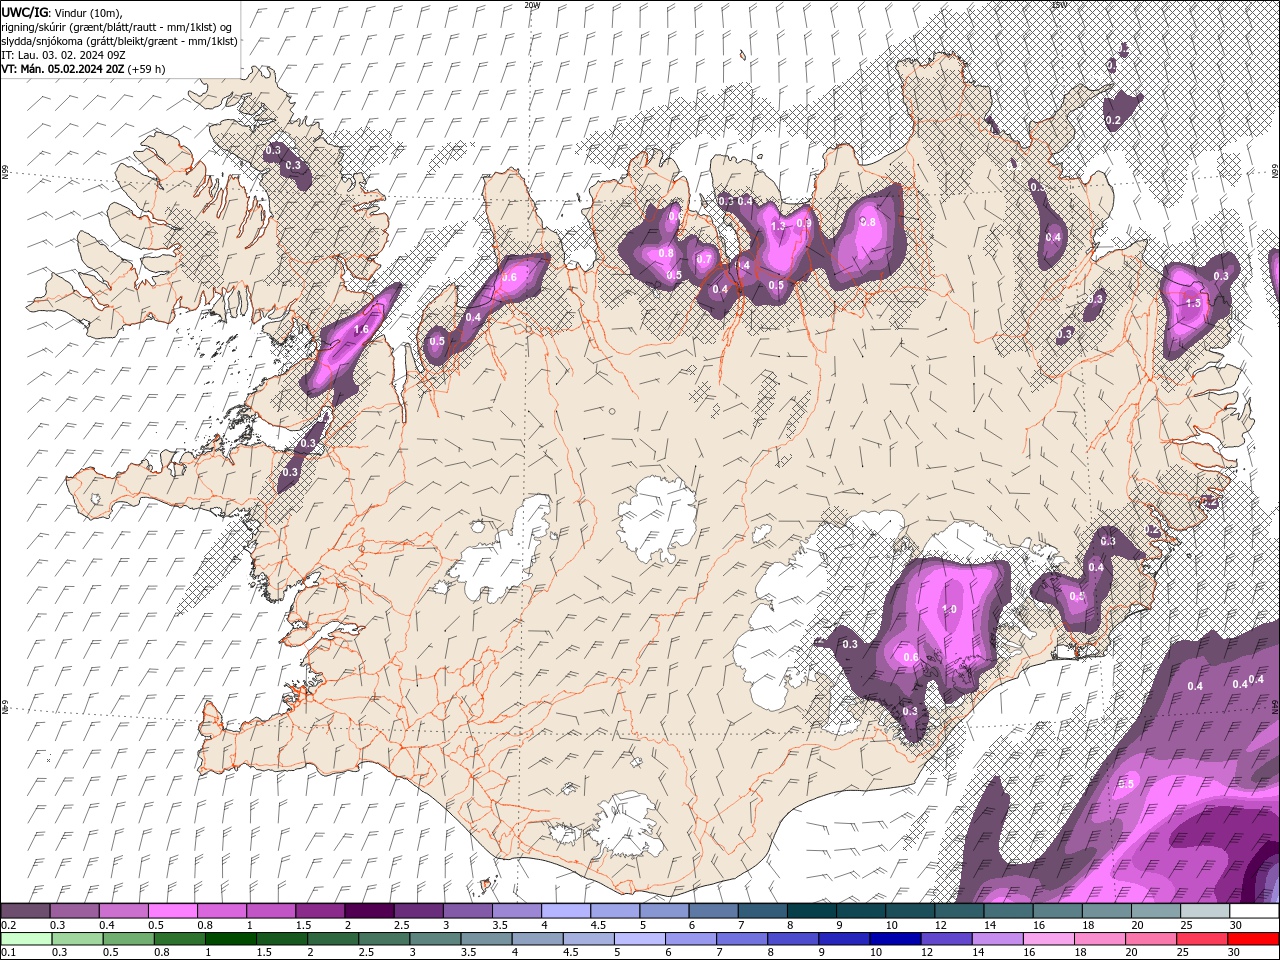Click the "15W" longitude label at the map top
Viewport: 1280px width, 960px height.
pyautogui.click(x=1059, y=5)
